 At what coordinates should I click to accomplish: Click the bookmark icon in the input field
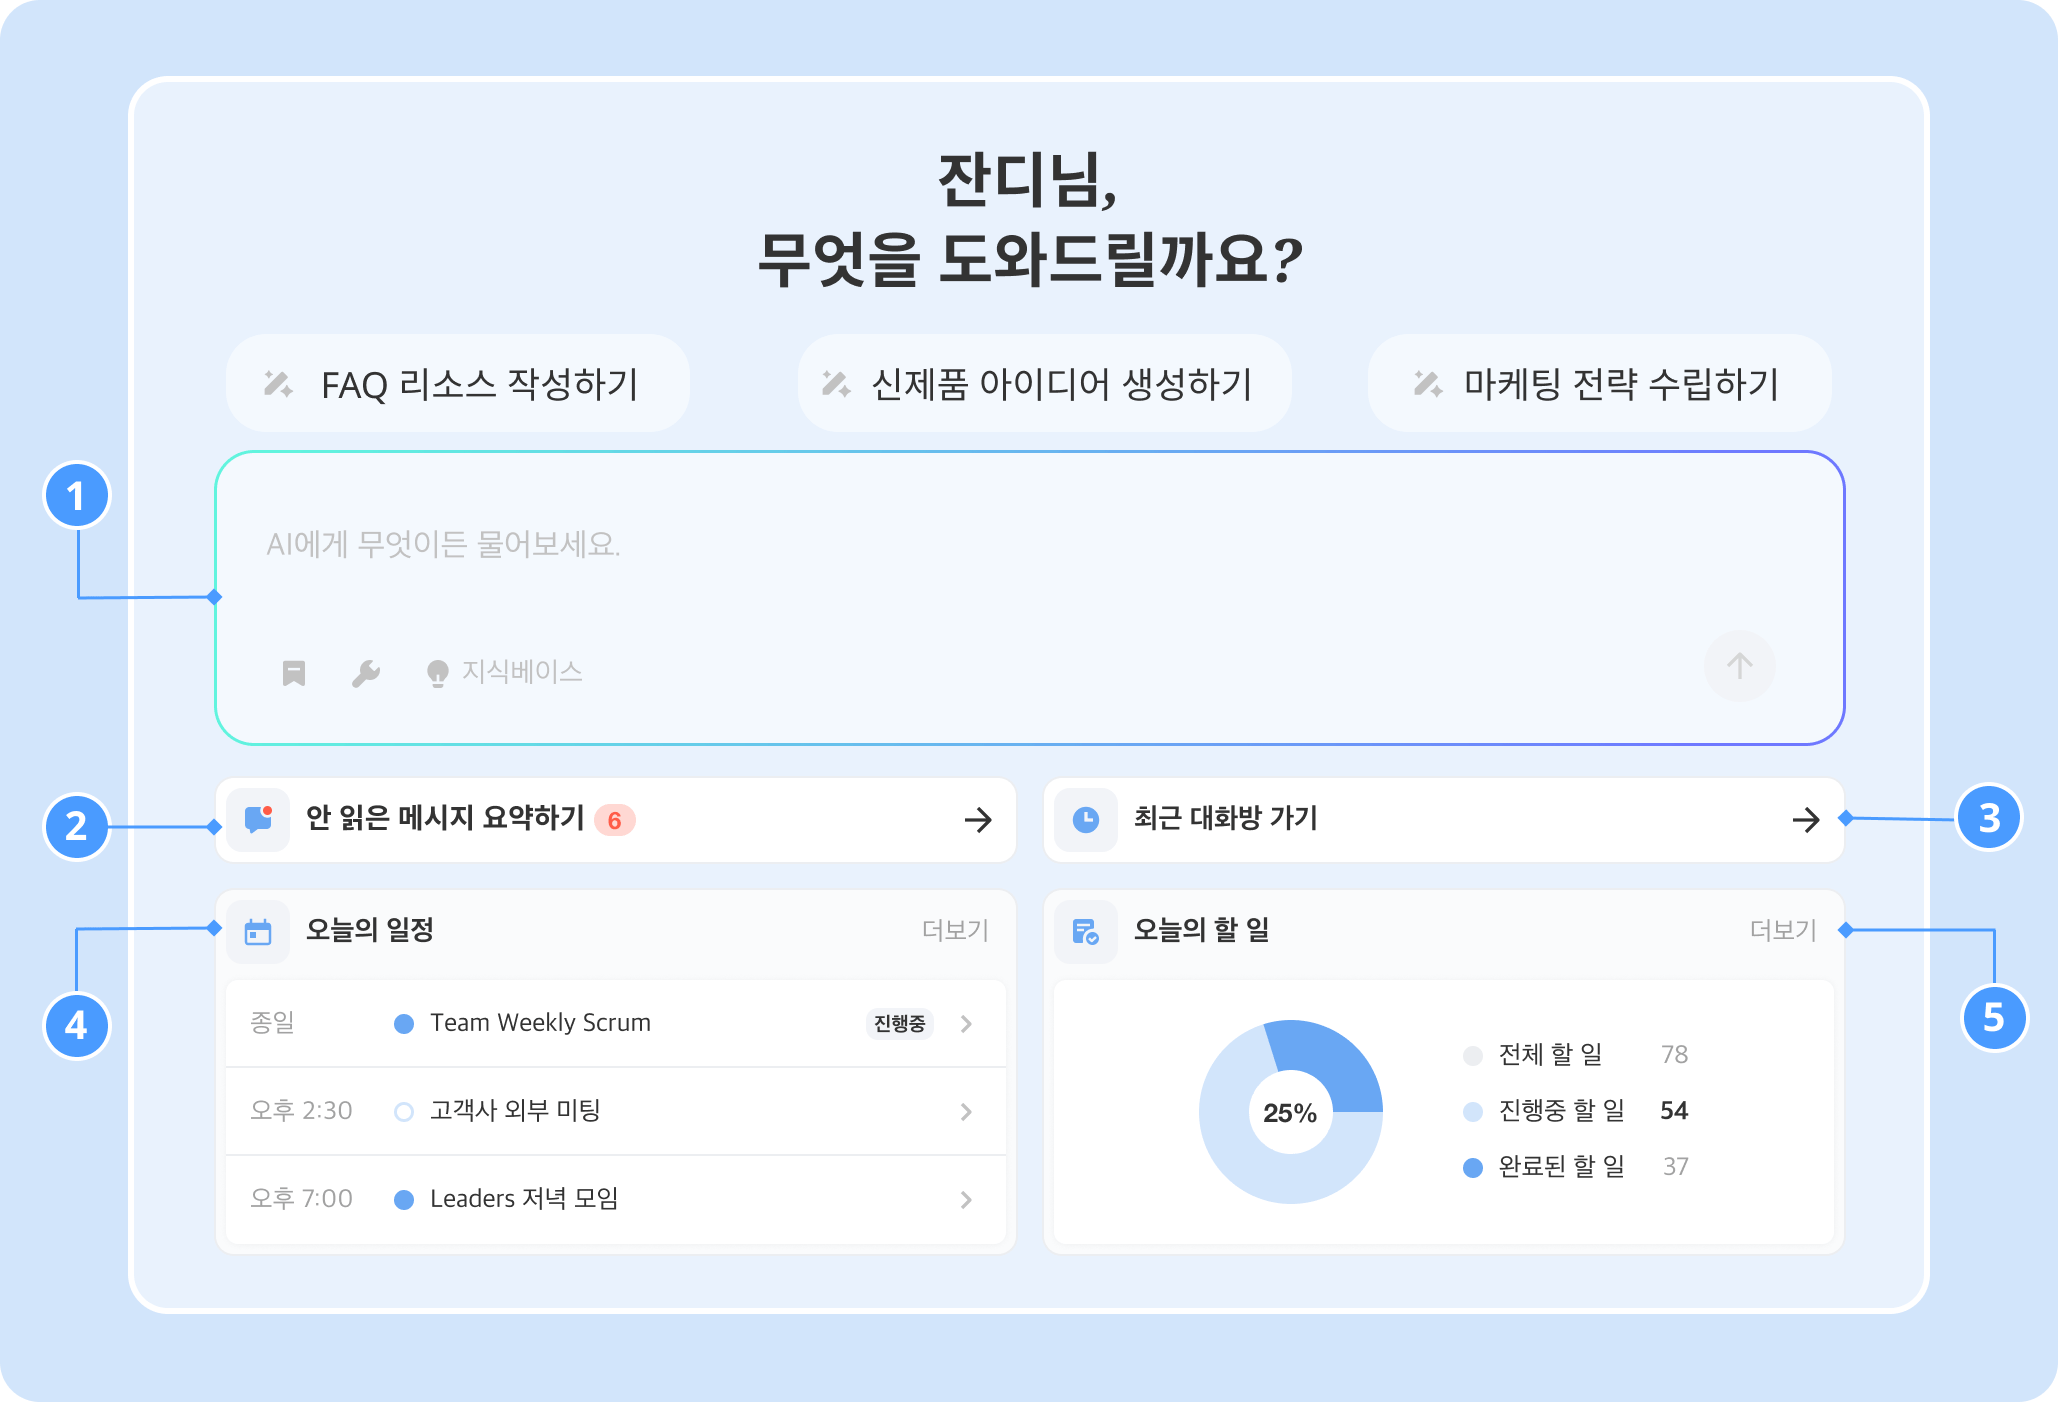tap(293, 671)
